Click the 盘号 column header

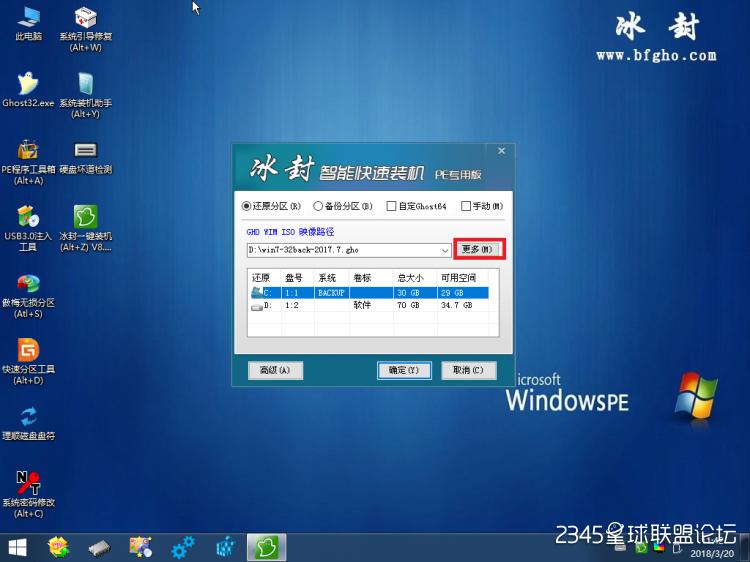point(294,278)
